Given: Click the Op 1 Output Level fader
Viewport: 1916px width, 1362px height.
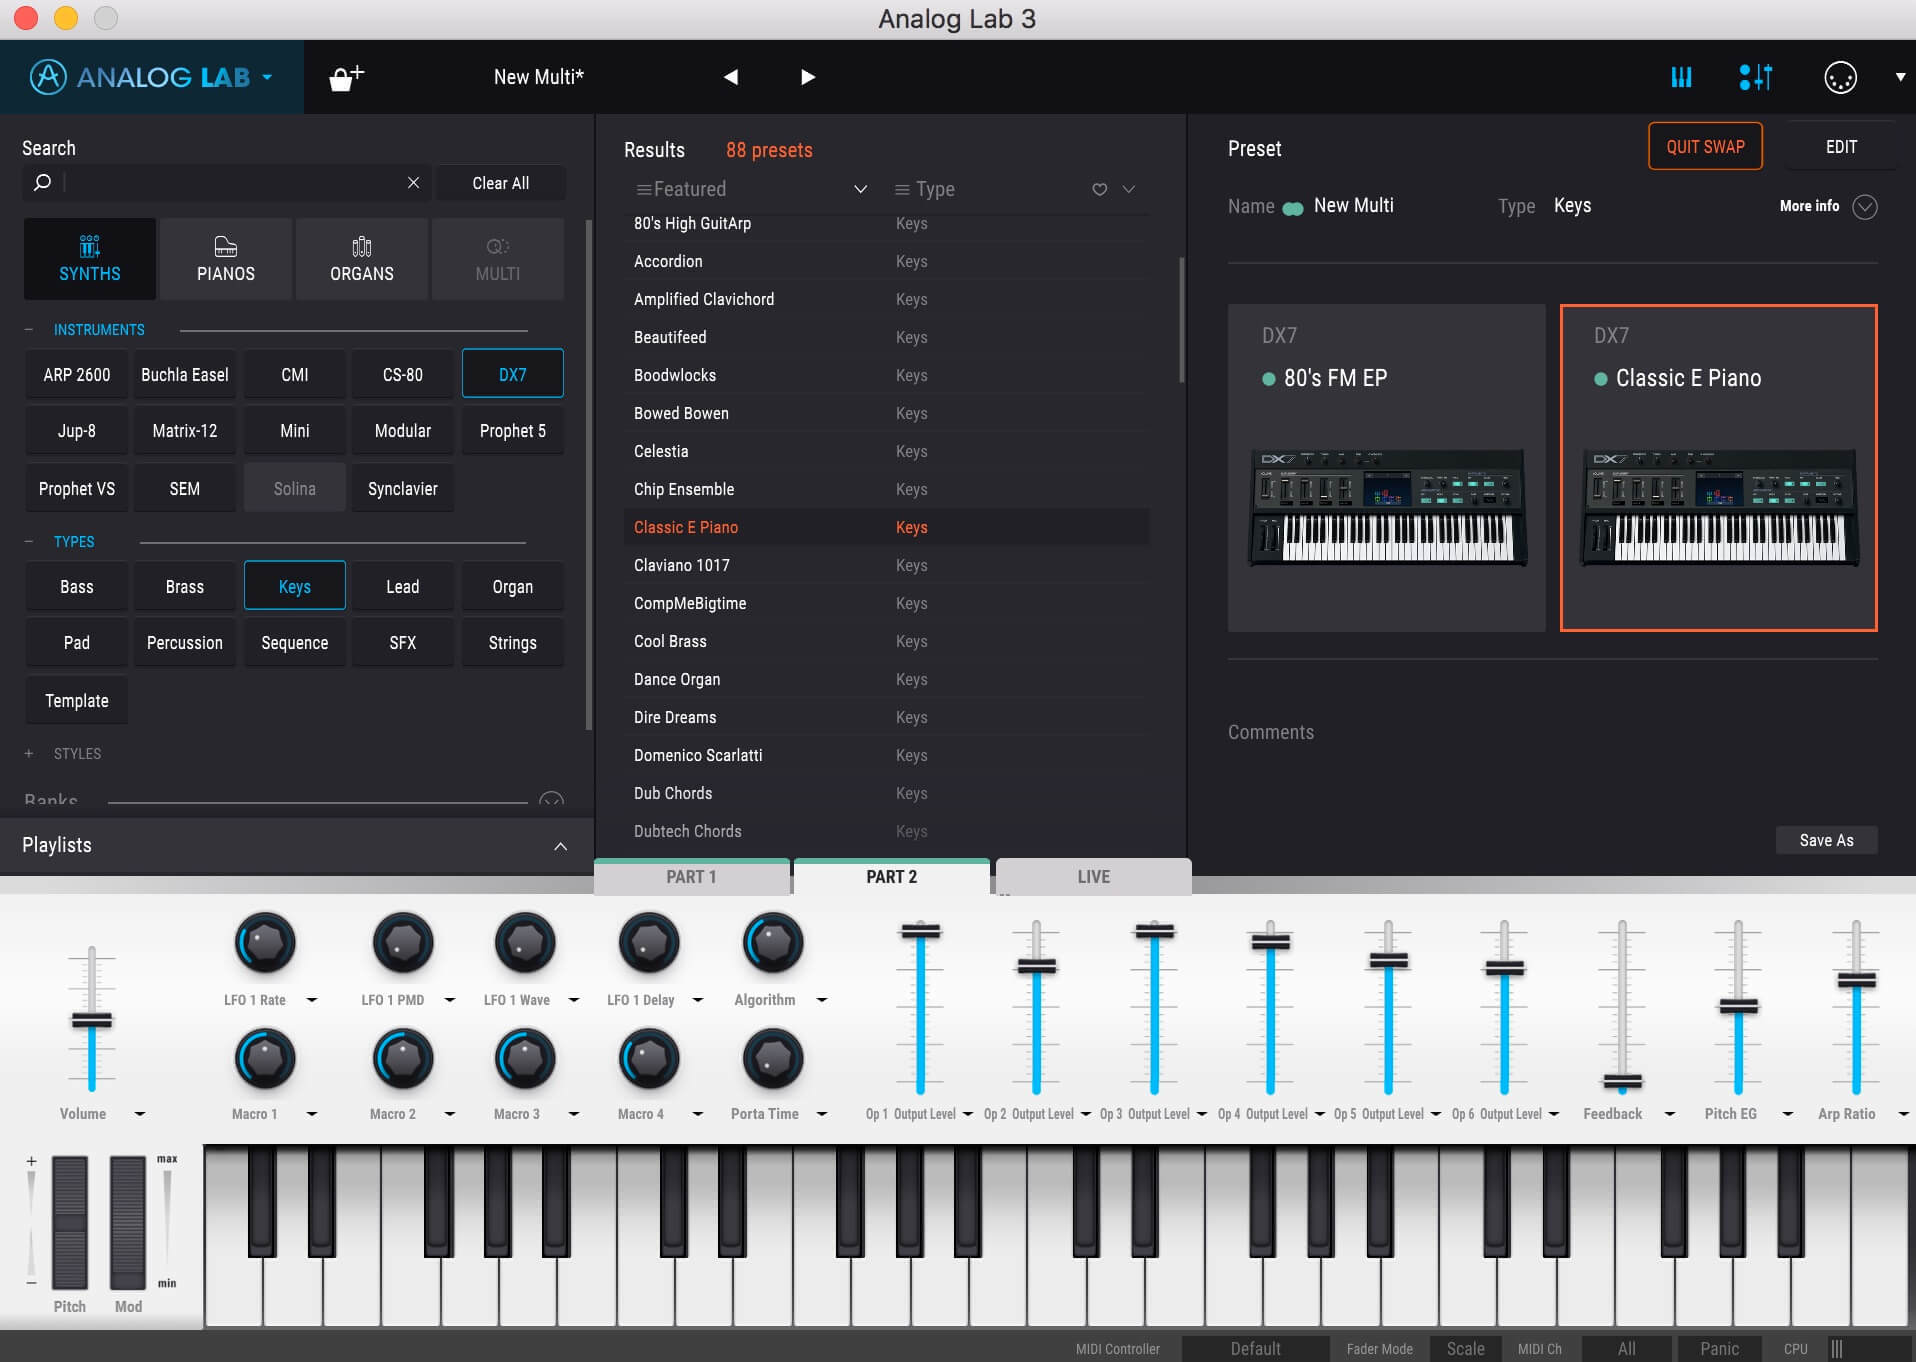Looking at the screenshot, I should pos(920,931).
